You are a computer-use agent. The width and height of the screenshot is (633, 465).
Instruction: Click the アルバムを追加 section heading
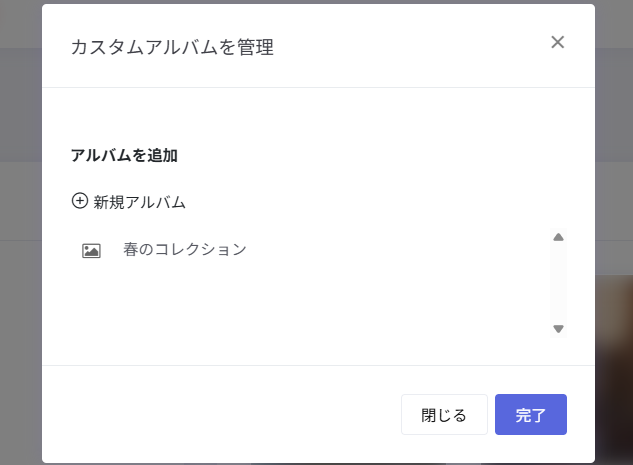(124, 155)
